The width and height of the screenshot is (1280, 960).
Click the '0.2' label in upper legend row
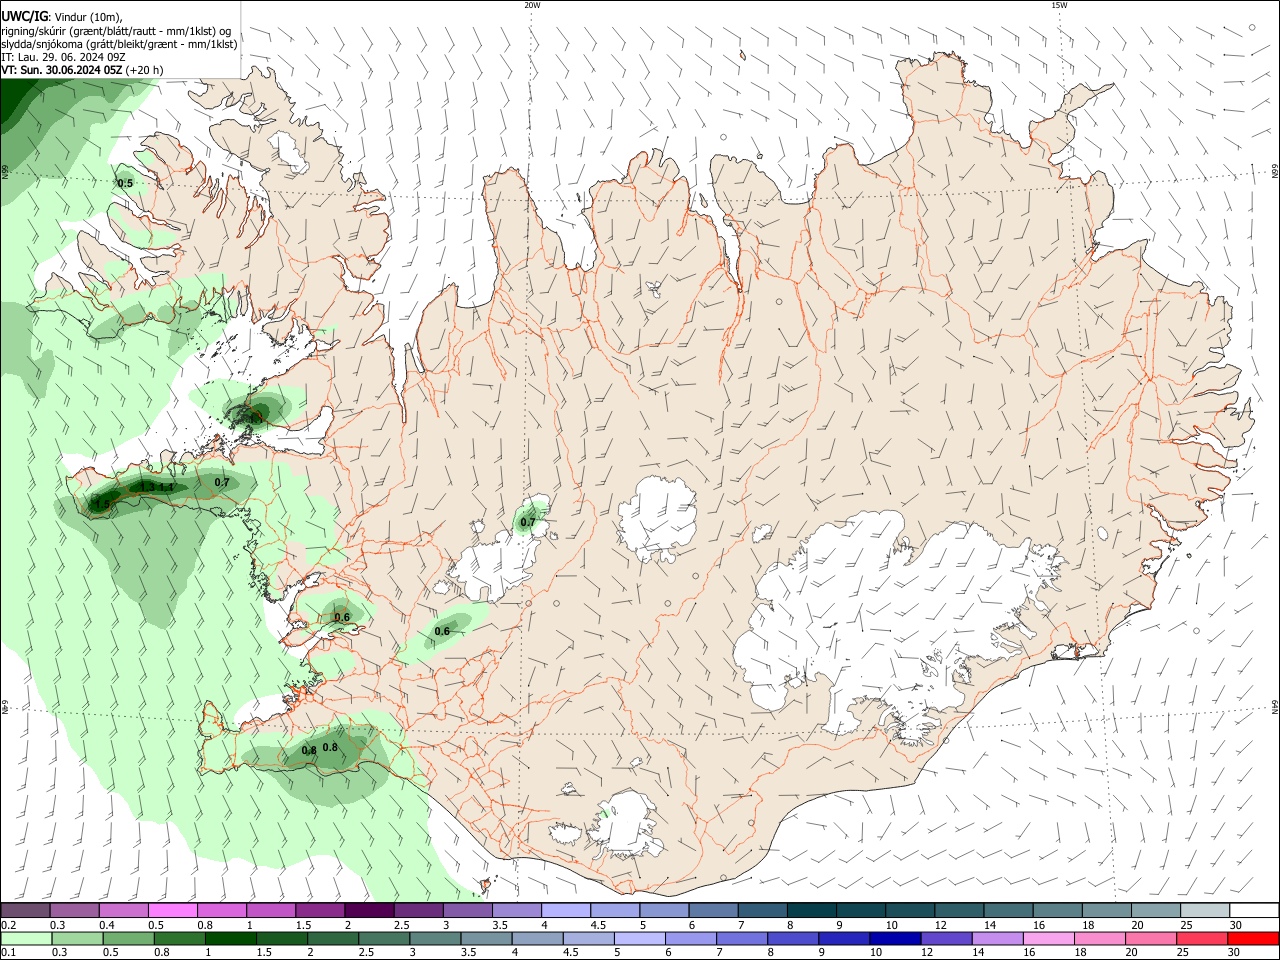point(9,925)
